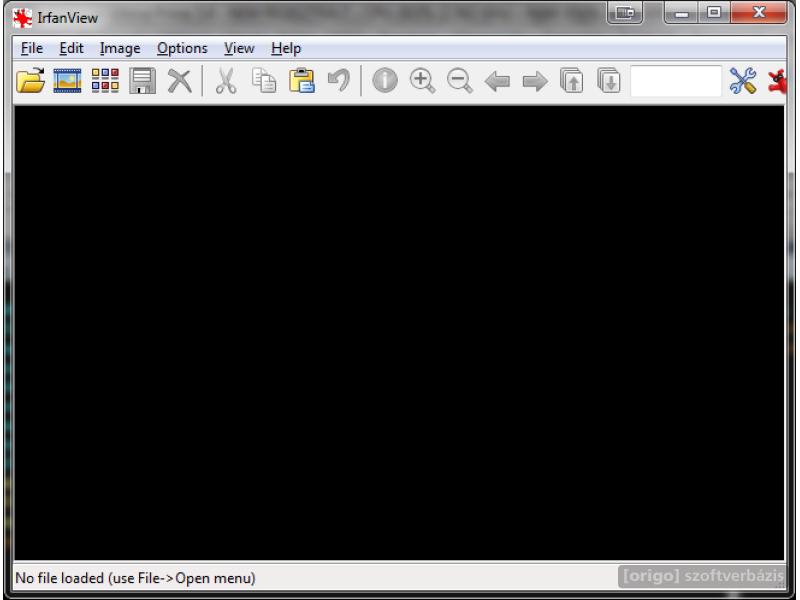The height and width of the screenshot is (600, 800).
Task: Click the extra title bar button left of minimize
Action: (x=624, y=12)
